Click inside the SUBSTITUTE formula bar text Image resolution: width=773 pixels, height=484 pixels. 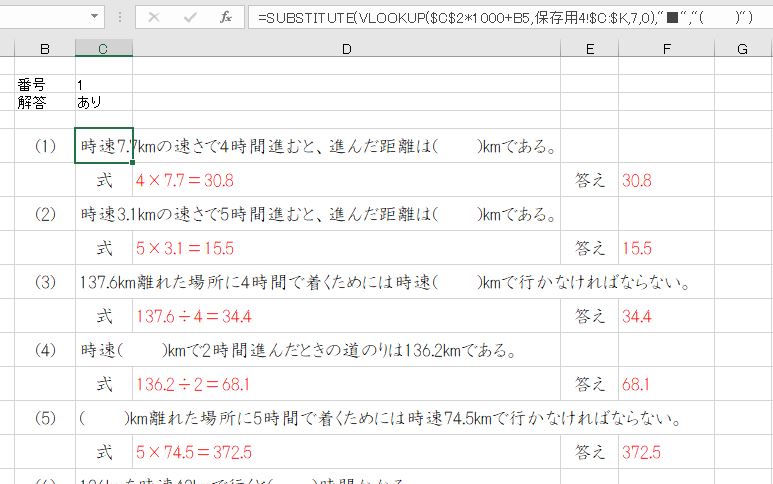coord(505,18)
